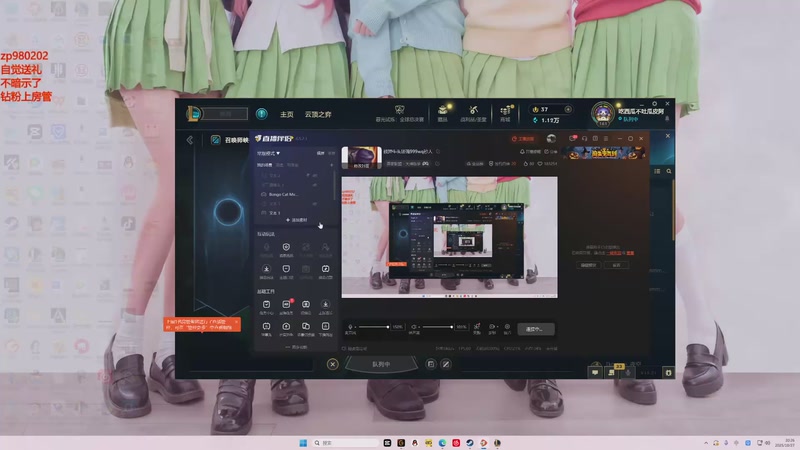Open the search icon in League side panel
Screen dimensions: 800x450
coord(668,171)
